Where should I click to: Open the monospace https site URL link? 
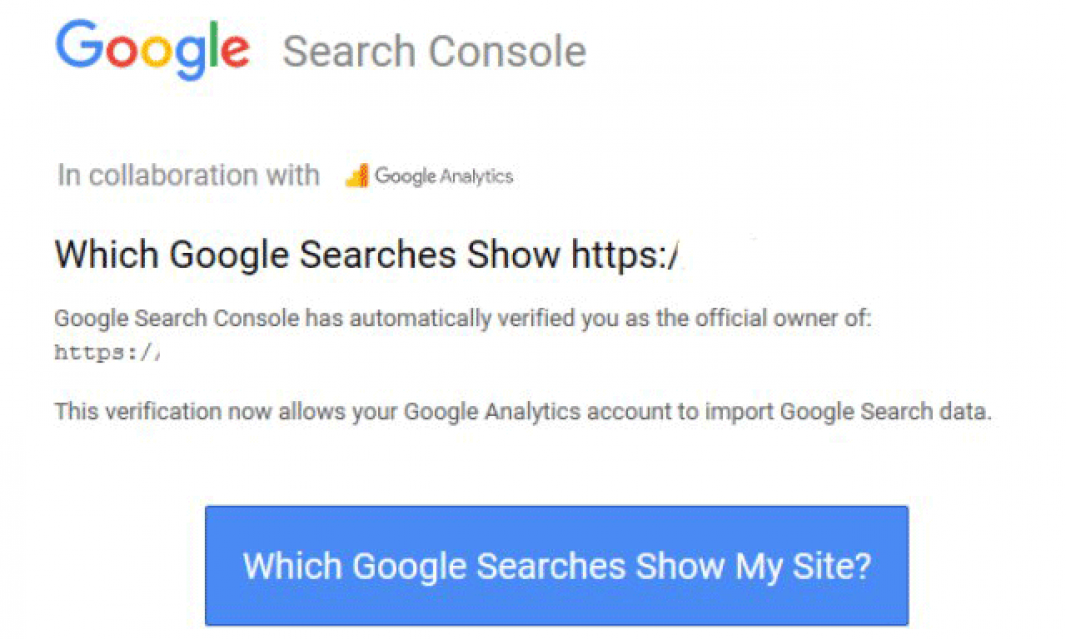[107, 352]
